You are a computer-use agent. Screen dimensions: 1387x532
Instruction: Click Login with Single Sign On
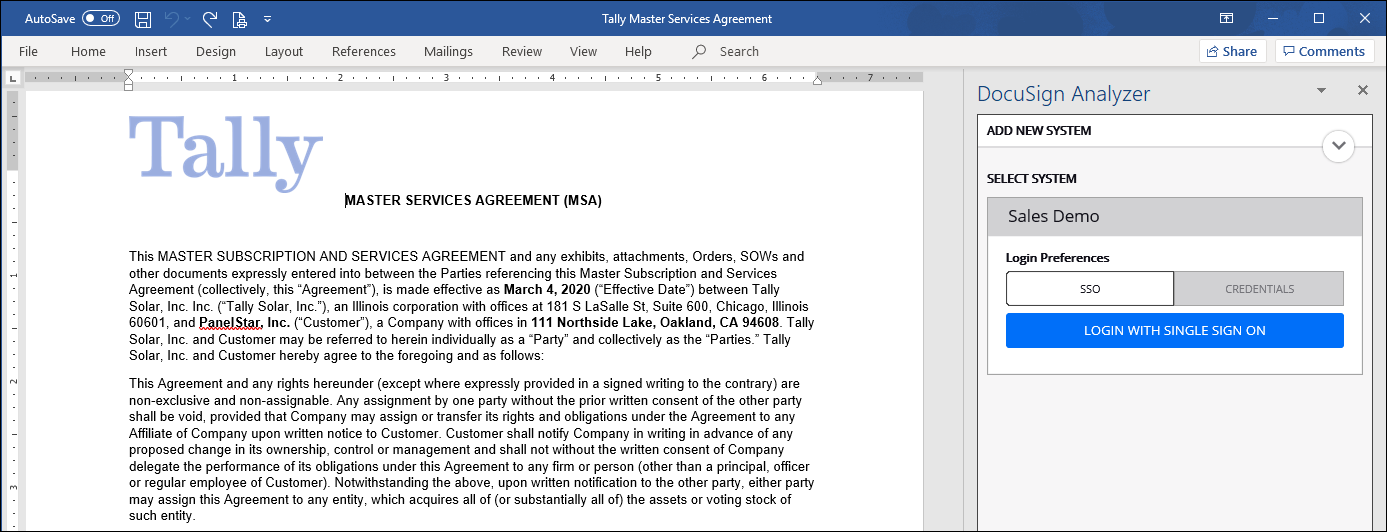1174,331
